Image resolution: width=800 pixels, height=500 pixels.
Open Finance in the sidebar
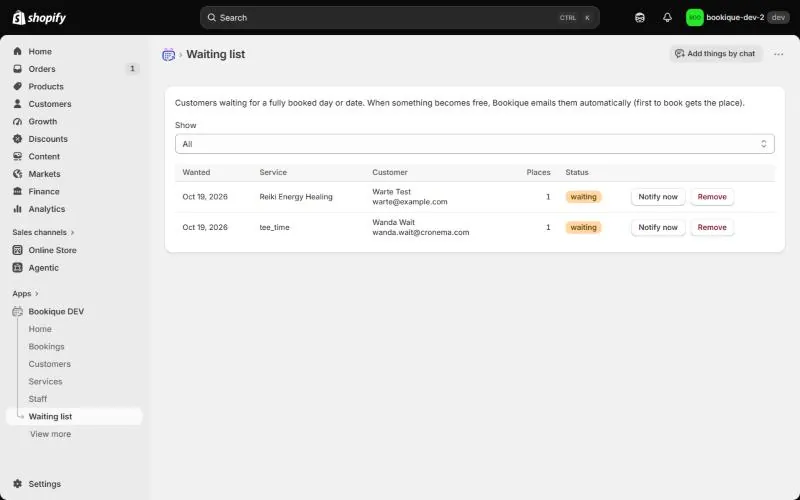[74, 191]
